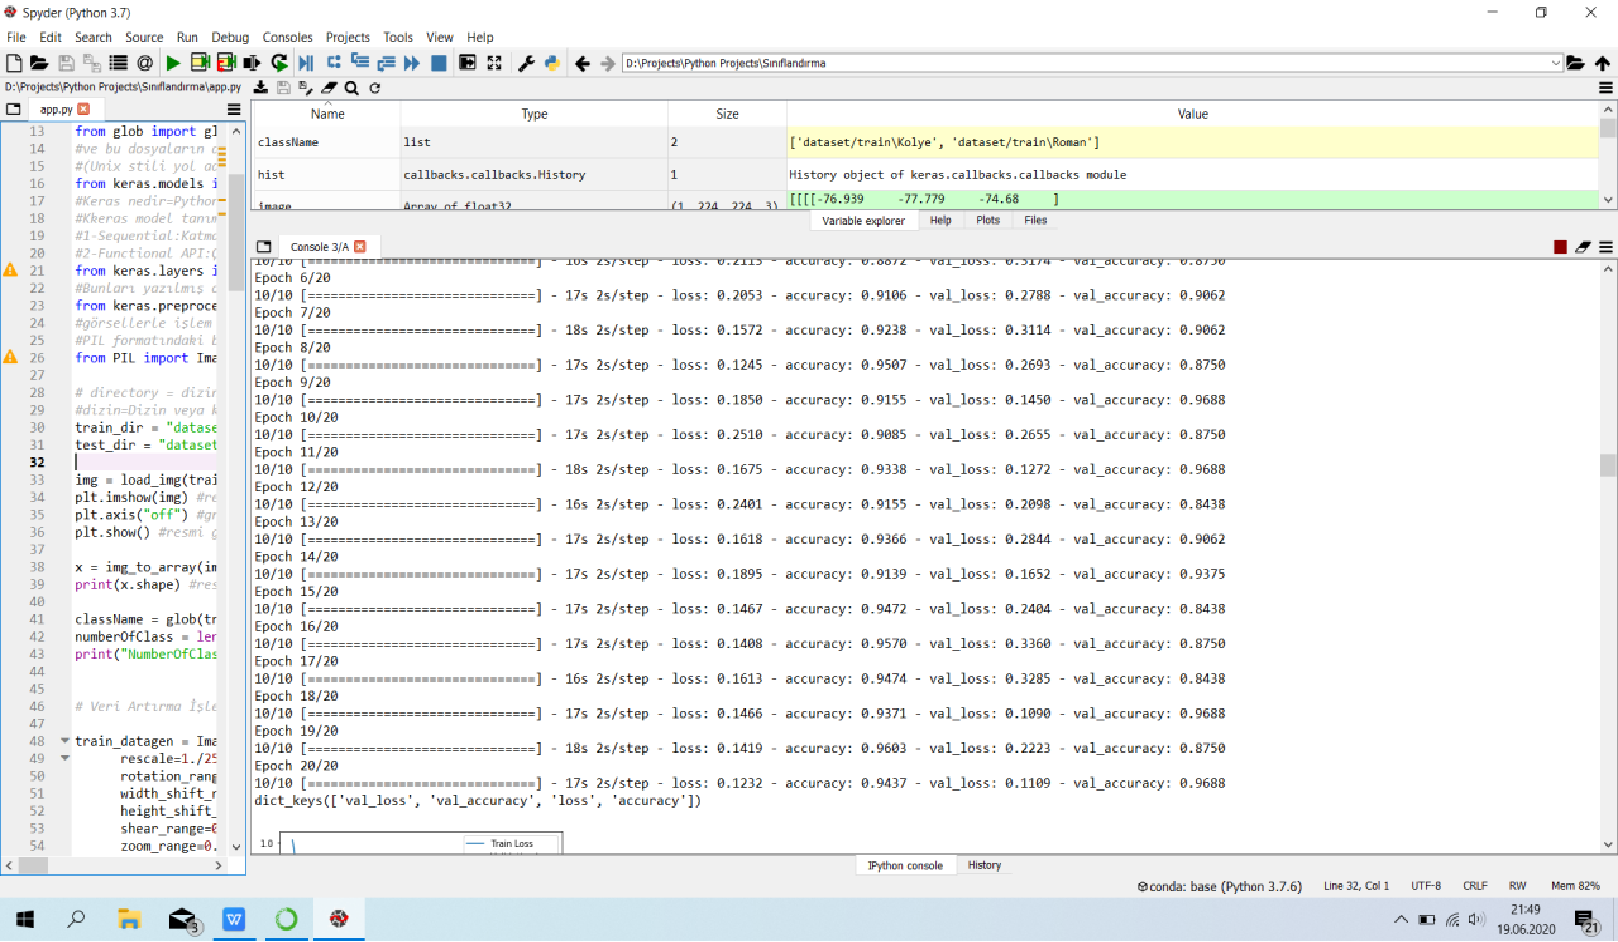Open the Tools menu
Screen dimensions: 1618x942
click(x=398, y=37)
